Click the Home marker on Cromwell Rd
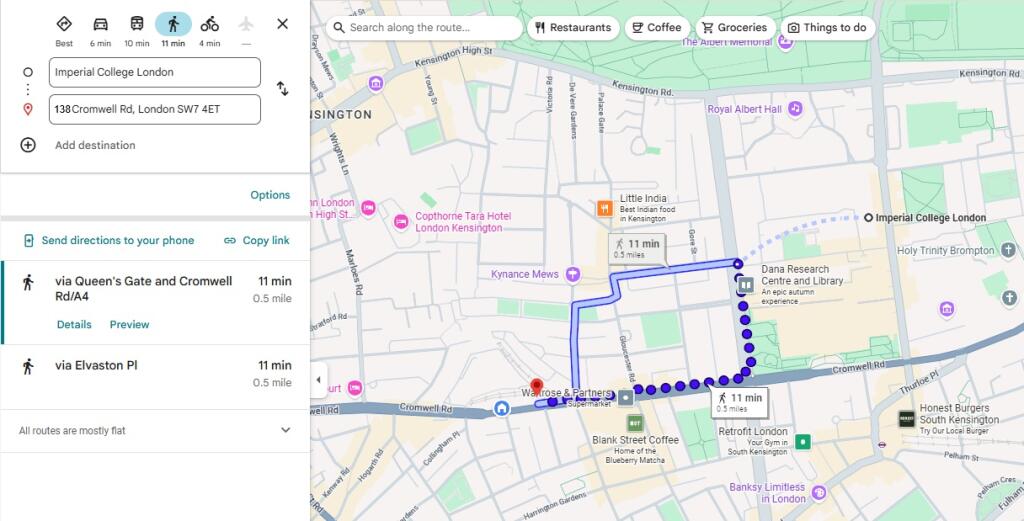Image resolution: width=1024 pixels, height=521 pixels. (502, 408)
